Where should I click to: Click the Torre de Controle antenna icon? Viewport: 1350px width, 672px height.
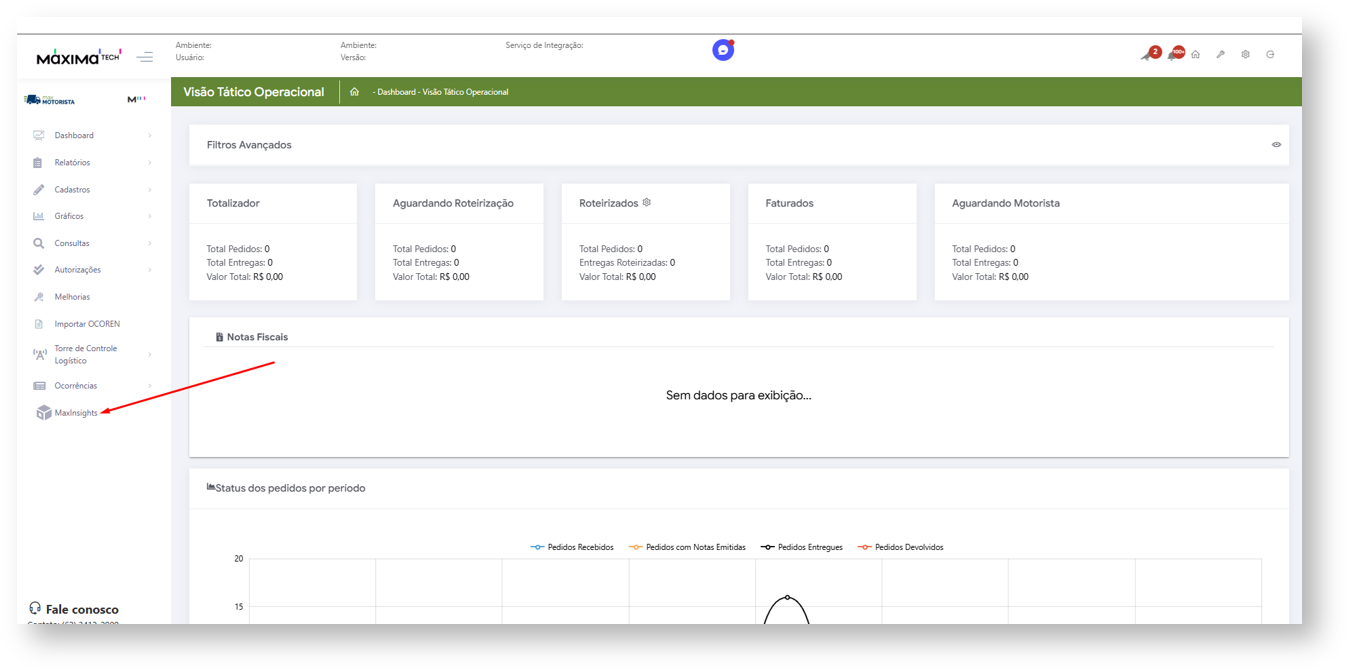[40, 354]
